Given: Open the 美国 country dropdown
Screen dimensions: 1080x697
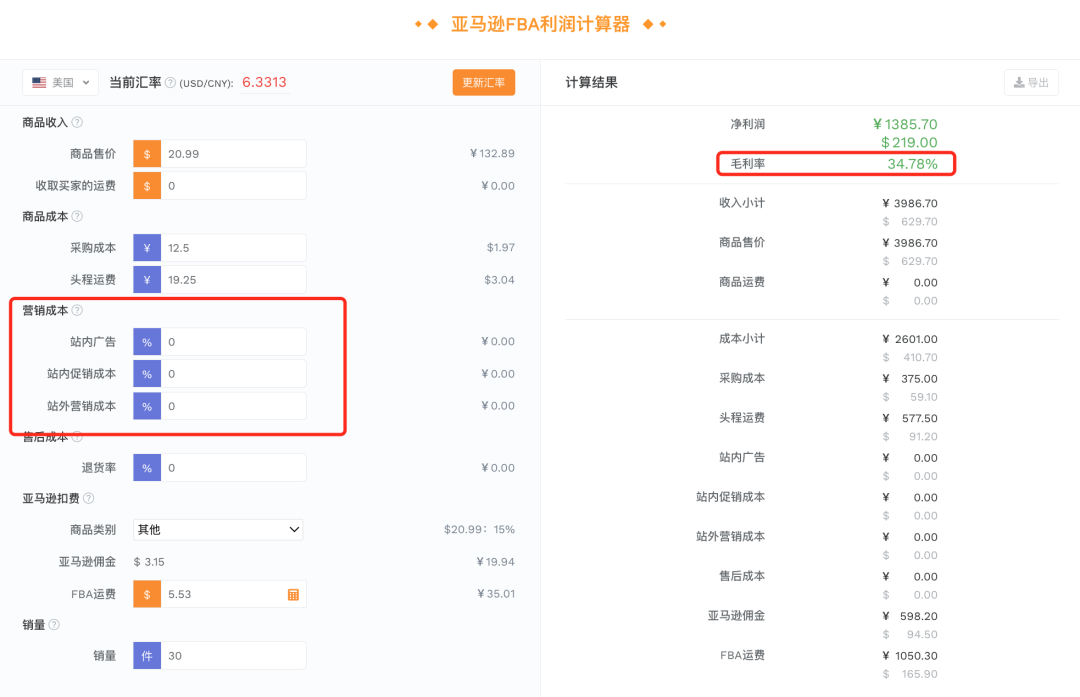Looking at the screenshot, I should point(61,83).
